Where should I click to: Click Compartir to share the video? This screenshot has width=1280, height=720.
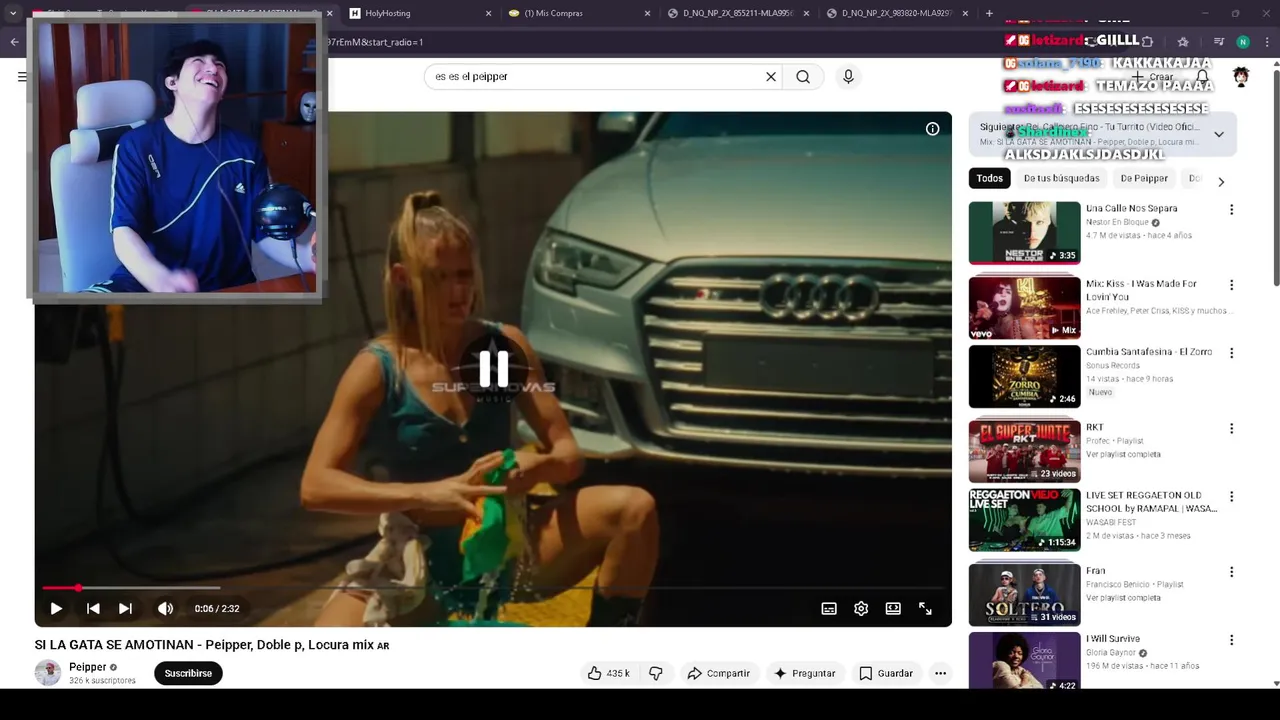click(718, 673)
